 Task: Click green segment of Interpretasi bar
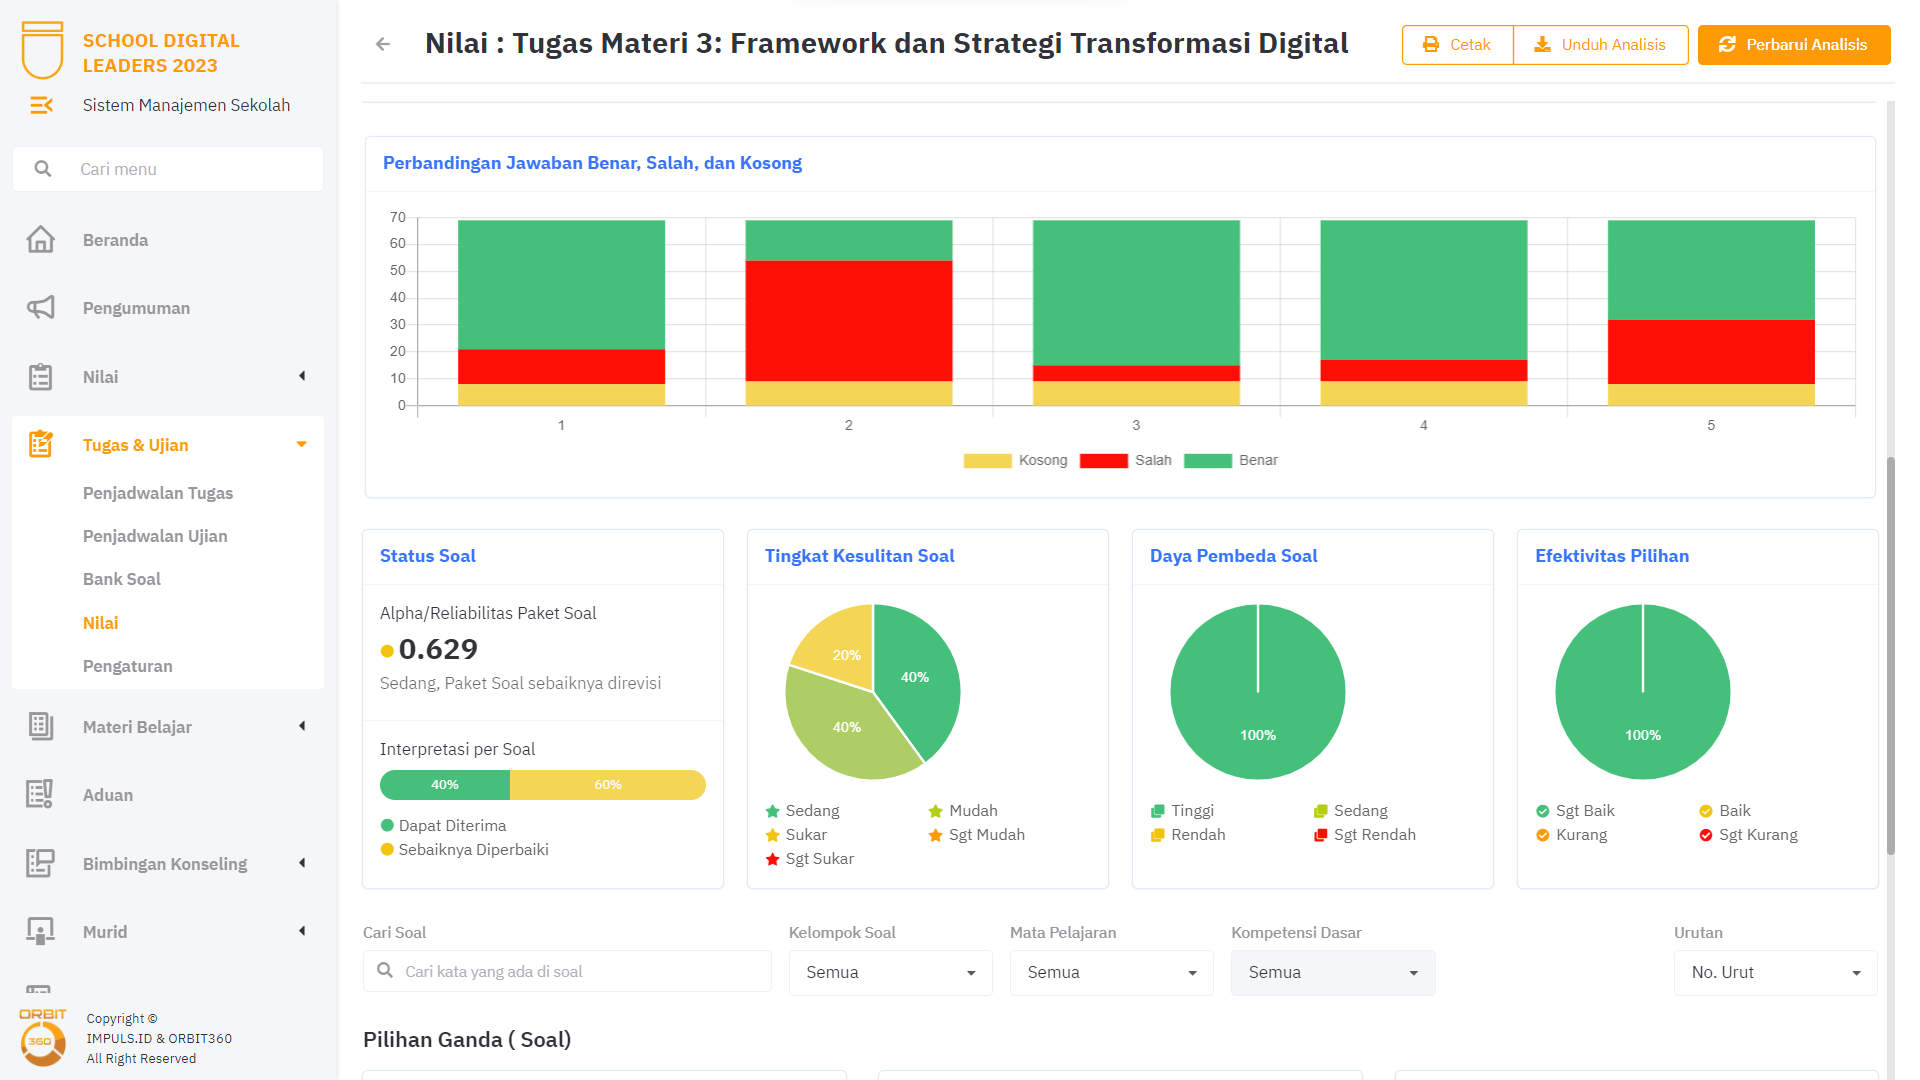click(x=445, y=785)
